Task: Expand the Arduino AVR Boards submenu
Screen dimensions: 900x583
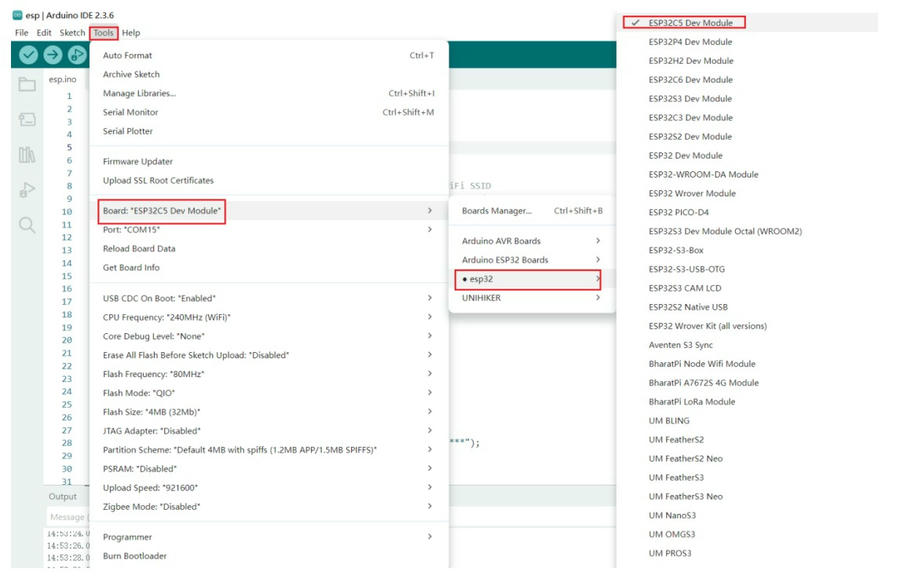Action: coord(532,241)
